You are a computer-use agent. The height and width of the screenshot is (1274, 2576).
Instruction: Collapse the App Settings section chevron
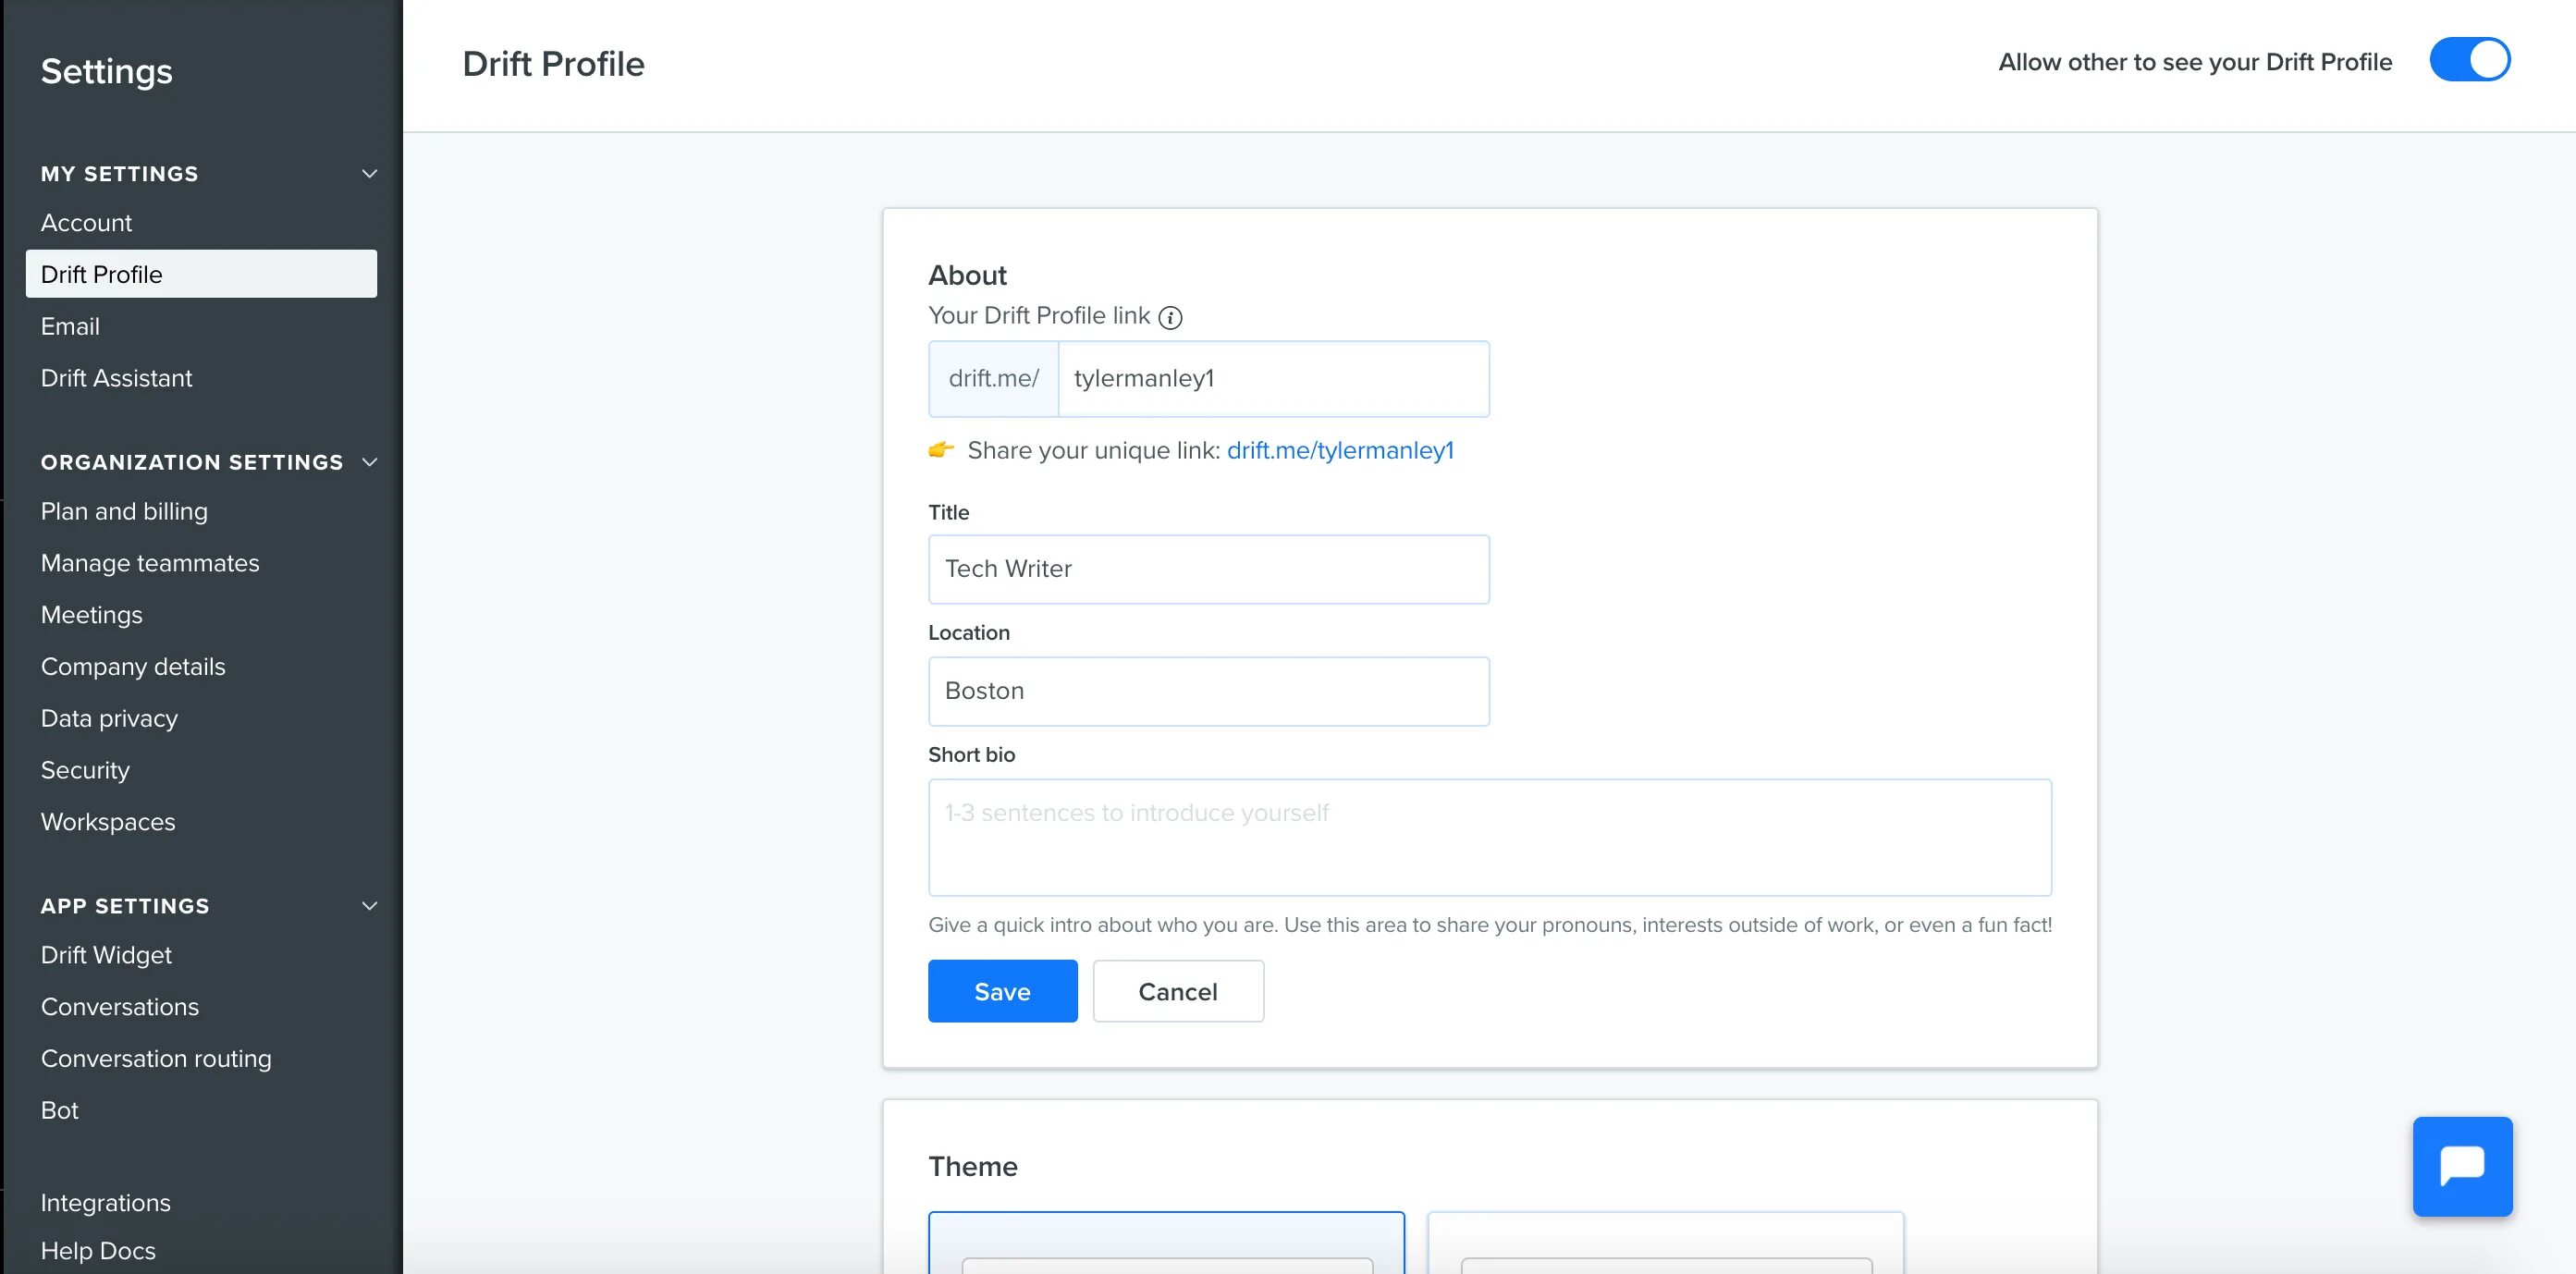tap(369, 906)
